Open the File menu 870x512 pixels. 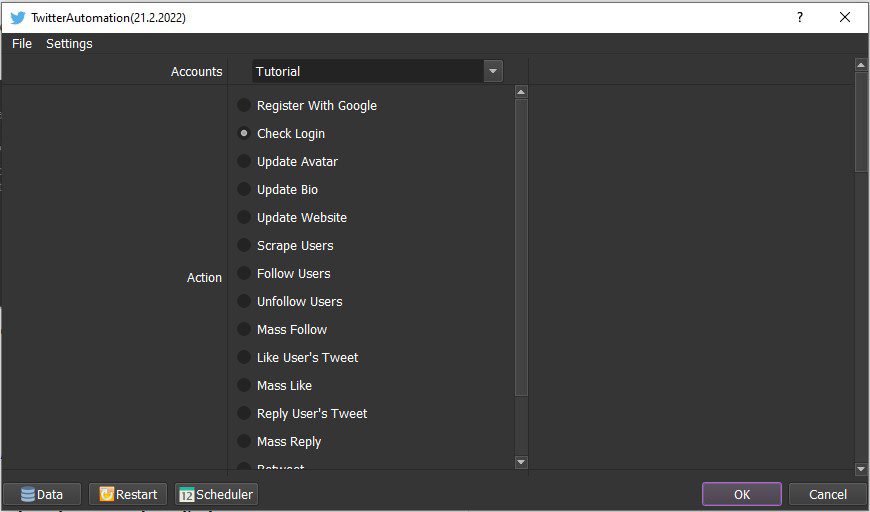coord(22,43)
